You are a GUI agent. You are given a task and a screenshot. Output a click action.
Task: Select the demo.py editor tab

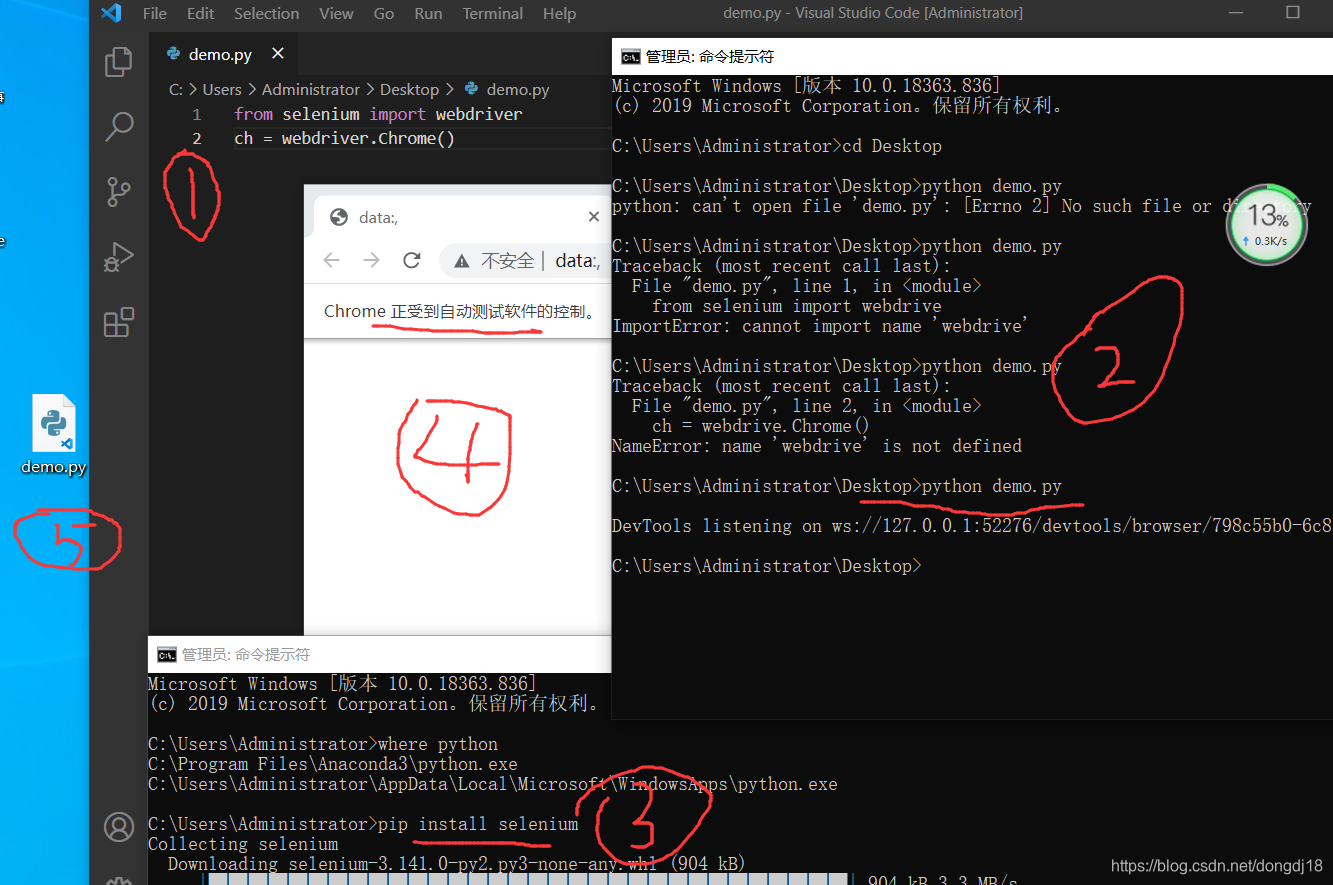coord(223,54)
